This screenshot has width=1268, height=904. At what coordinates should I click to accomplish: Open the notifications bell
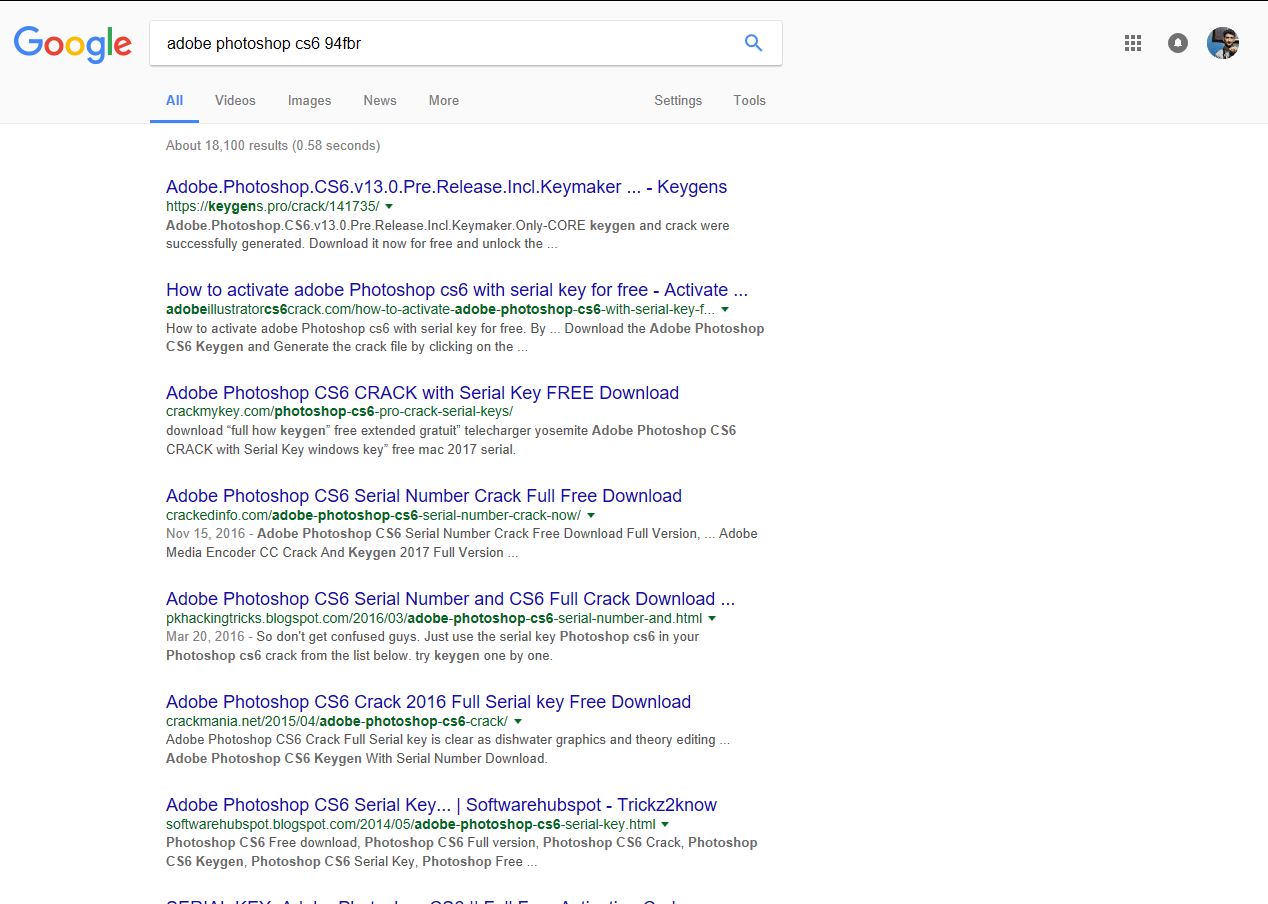(x=1178, y=43)
